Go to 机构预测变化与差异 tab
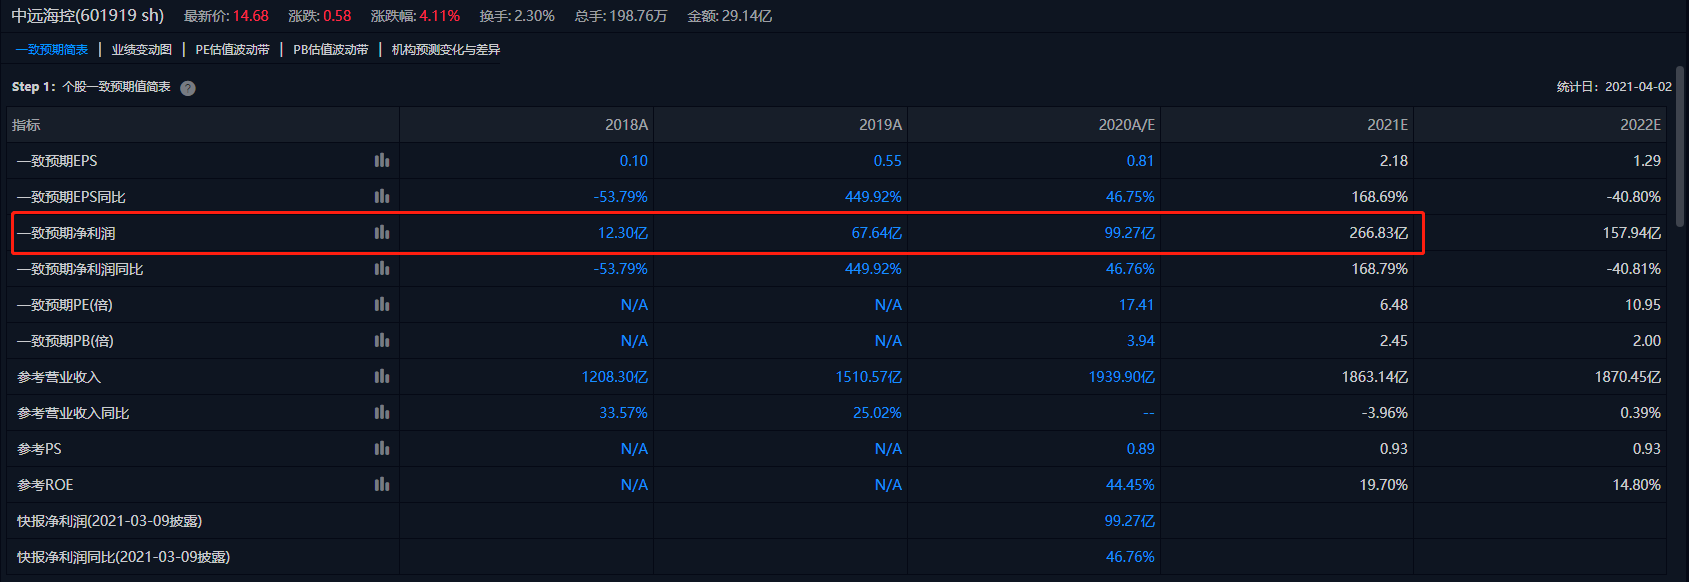This screenshot has width=1689, height=582. [446, 50]
